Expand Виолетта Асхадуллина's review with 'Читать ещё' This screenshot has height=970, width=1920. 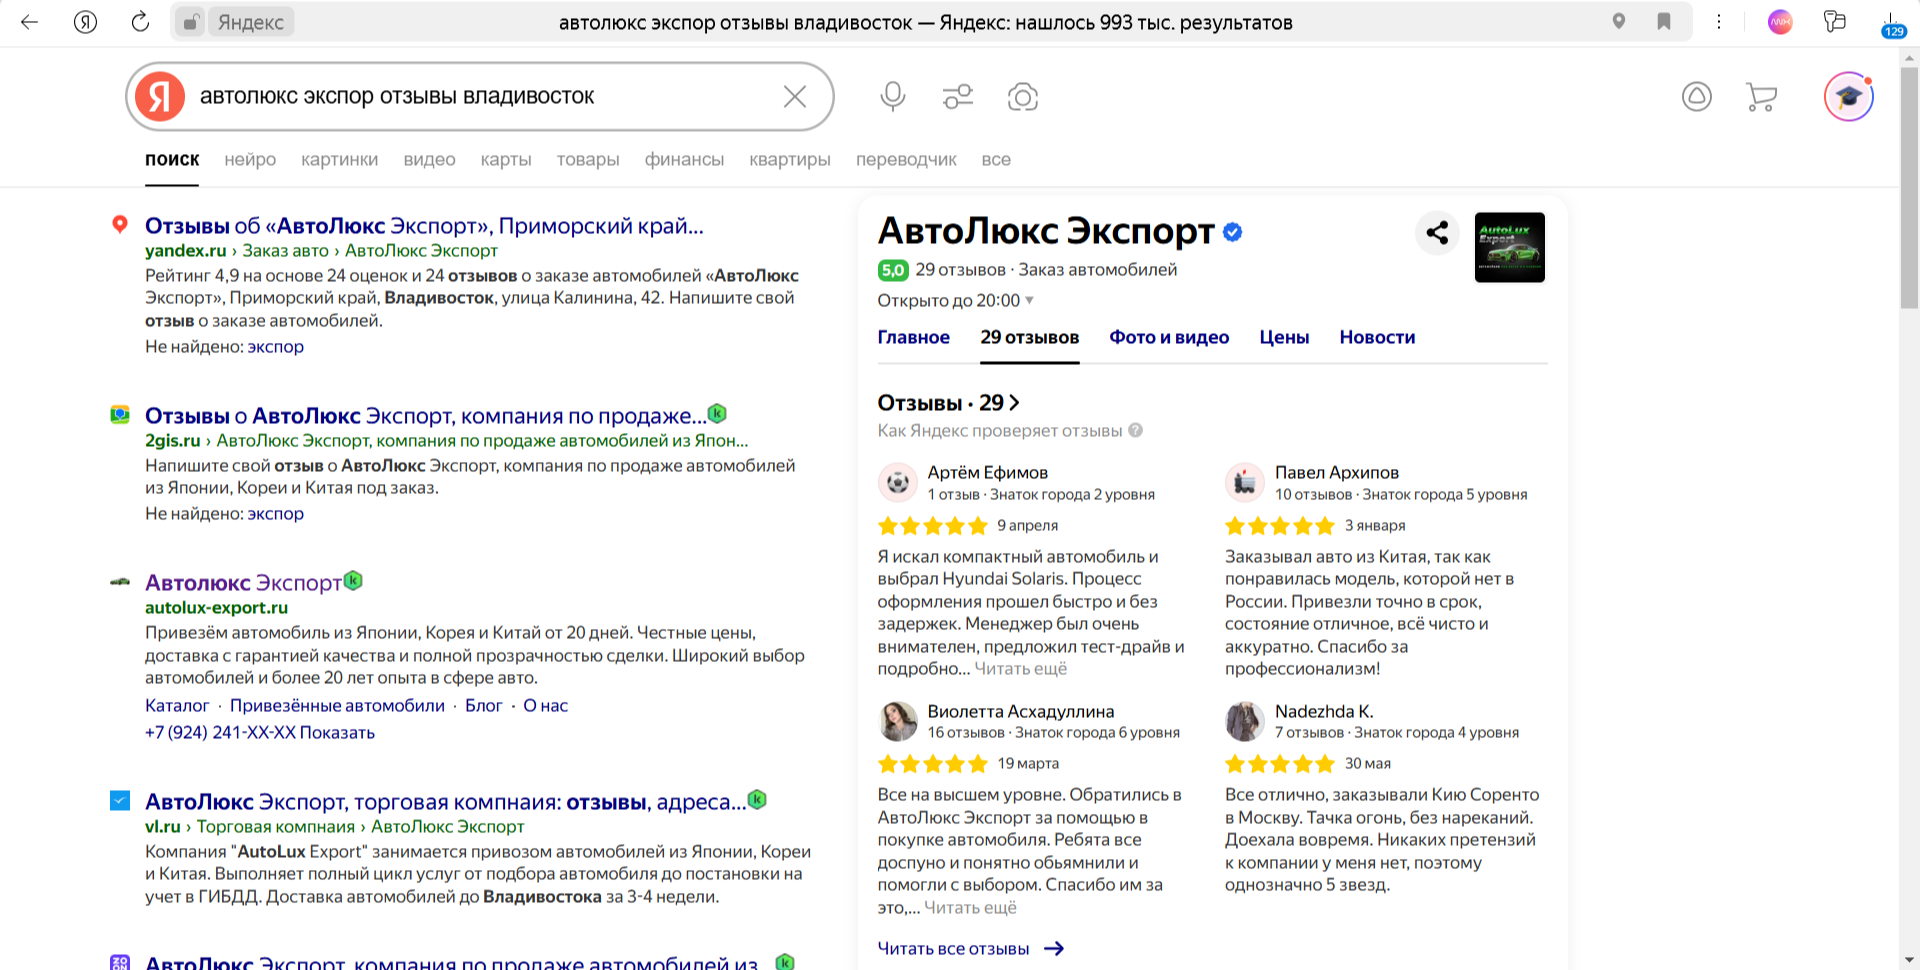[970, 908]
